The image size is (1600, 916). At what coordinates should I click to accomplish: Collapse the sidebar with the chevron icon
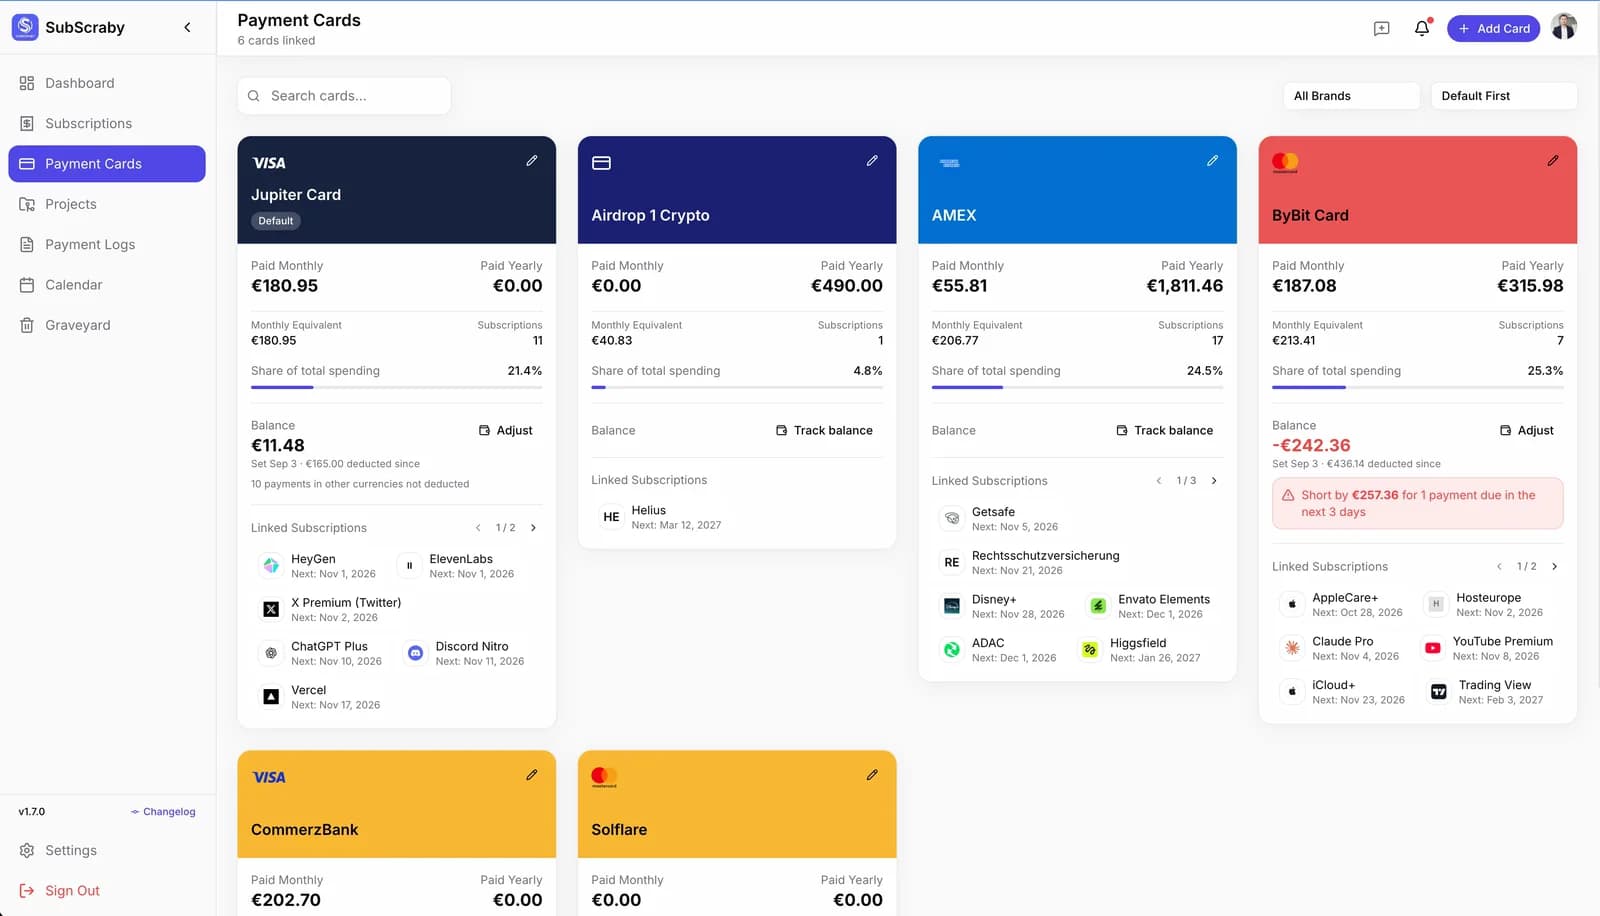pyautogui.click(x=187, y=27)
